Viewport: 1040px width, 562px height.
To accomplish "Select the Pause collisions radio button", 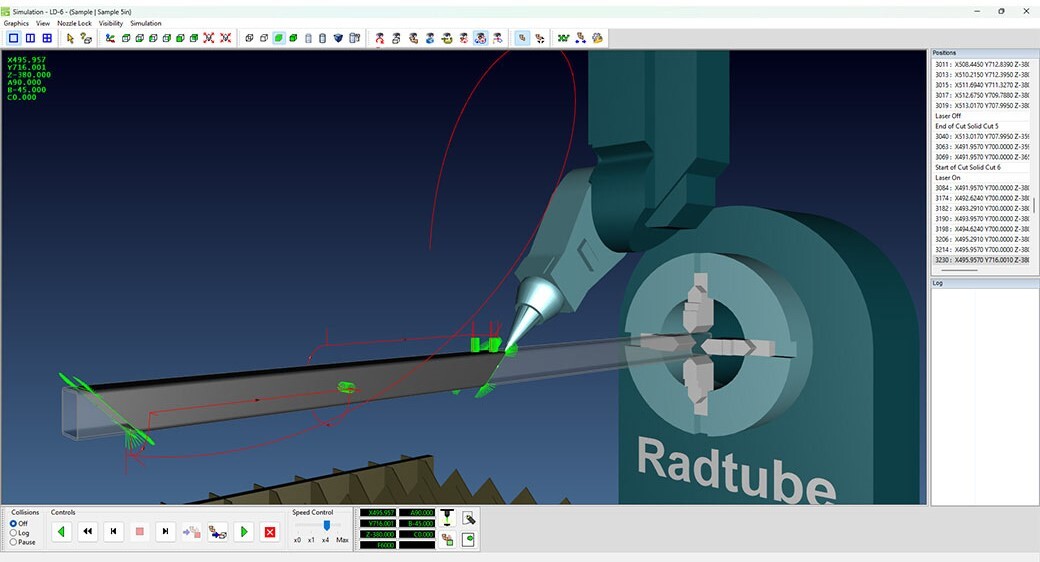I will pos(13,542).
